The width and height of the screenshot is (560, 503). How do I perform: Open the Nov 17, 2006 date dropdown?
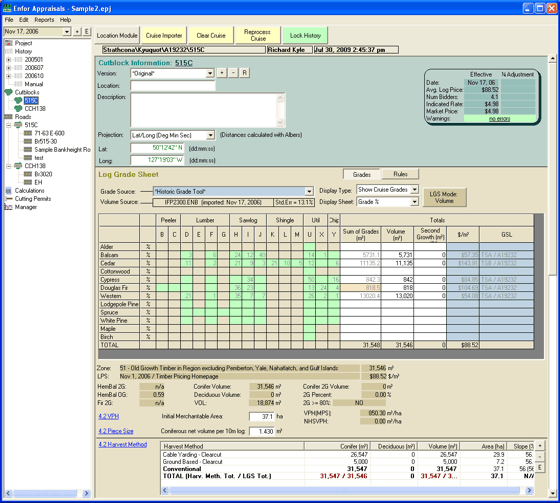[x=67, y=32]
